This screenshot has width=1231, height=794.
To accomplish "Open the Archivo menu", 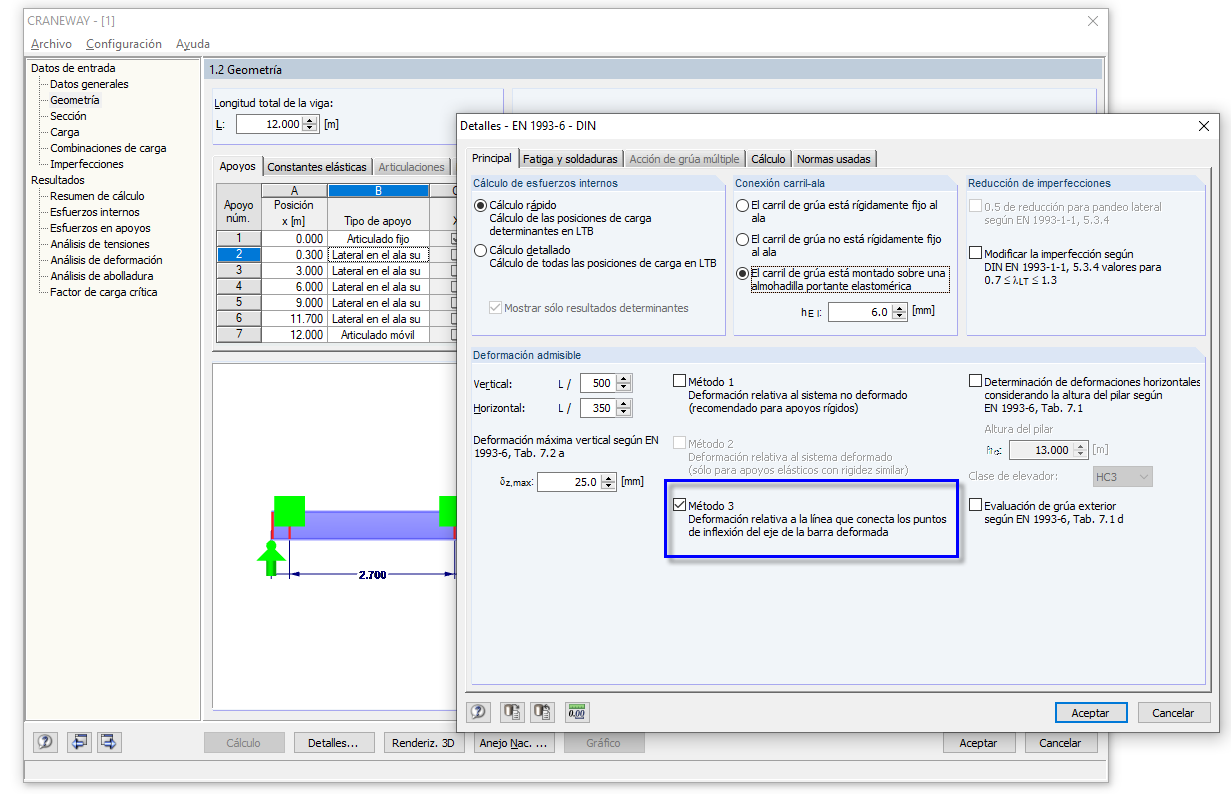I will pos(51,44).
